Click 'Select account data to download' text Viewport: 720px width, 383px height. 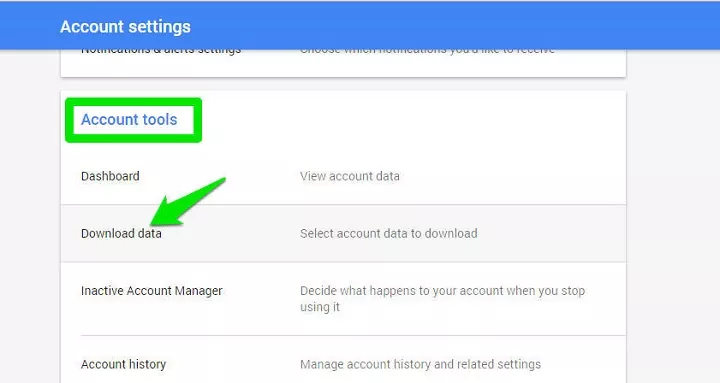pyautogui.click(x=388, y=234)
